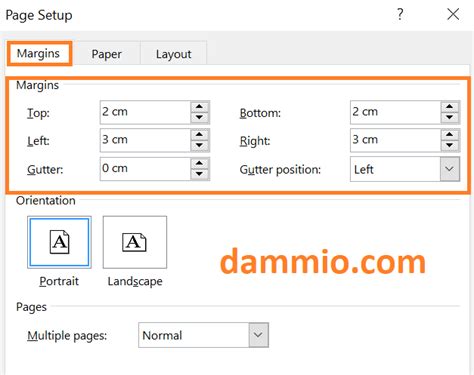
Task: Select Landscape orientation
Action: 135,242
